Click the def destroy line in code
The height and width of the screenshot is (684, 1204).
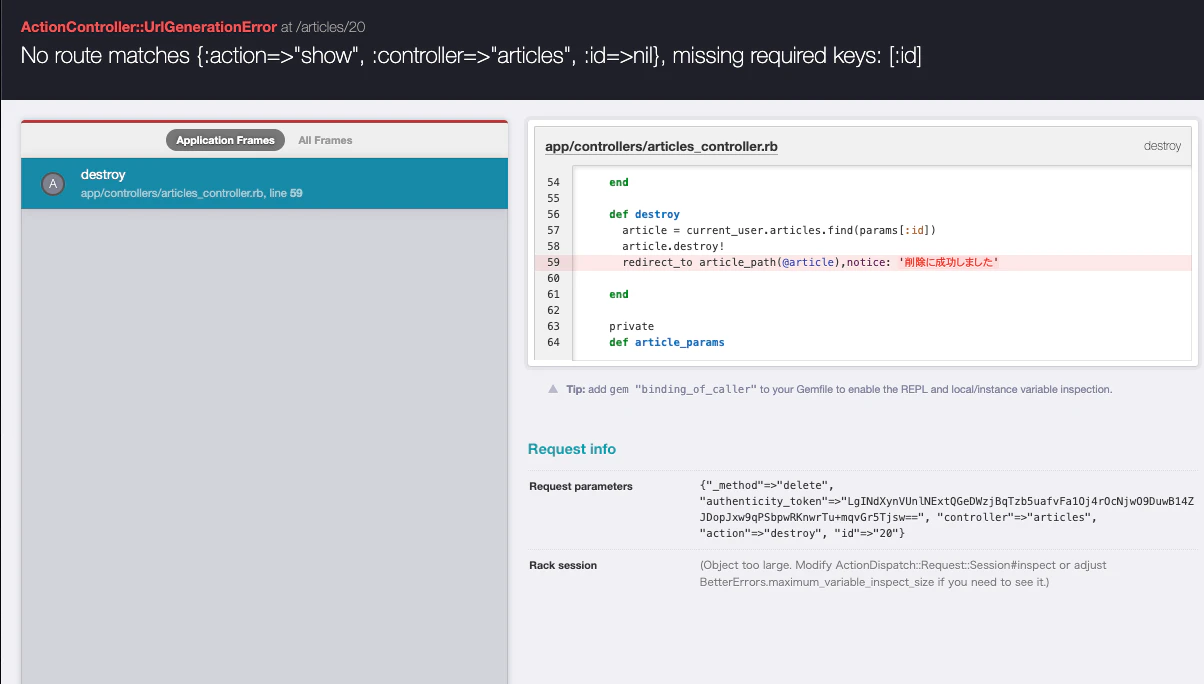(644, 214)
